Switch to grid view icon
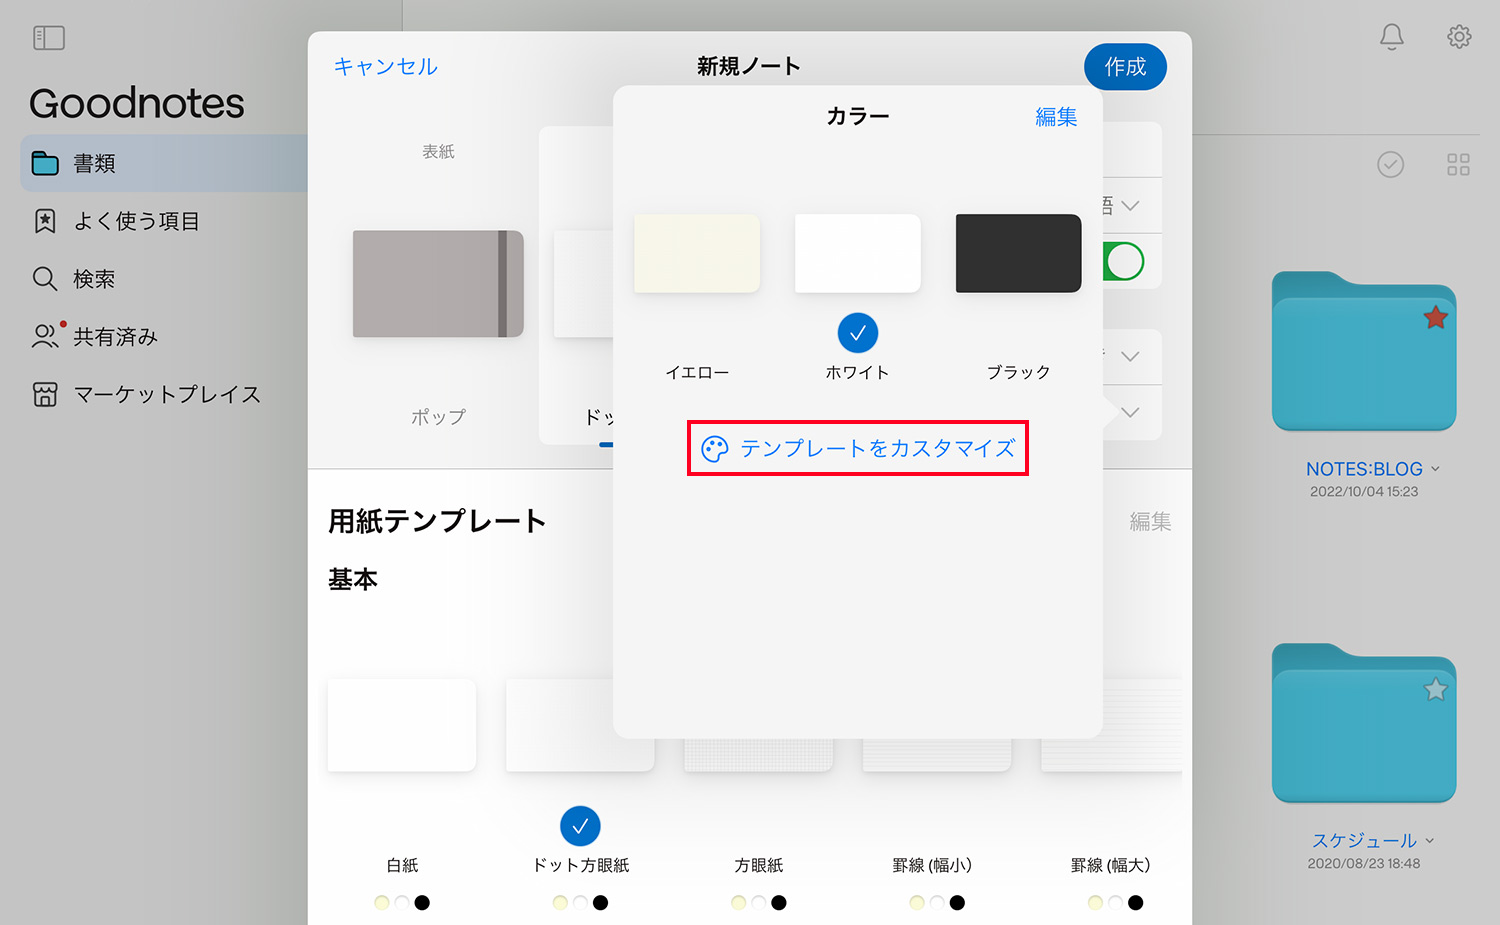The image size is (1500, 925). click(1458, 164)
